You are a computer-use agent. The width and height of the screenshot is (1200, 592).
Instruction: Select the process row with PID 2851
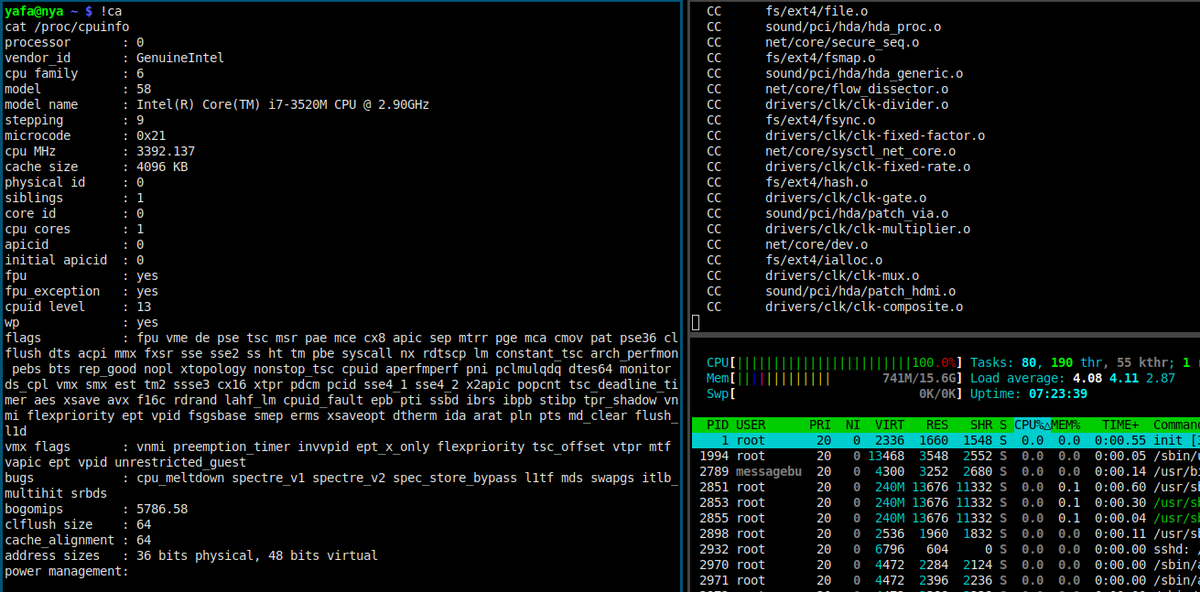coord(945,487)
